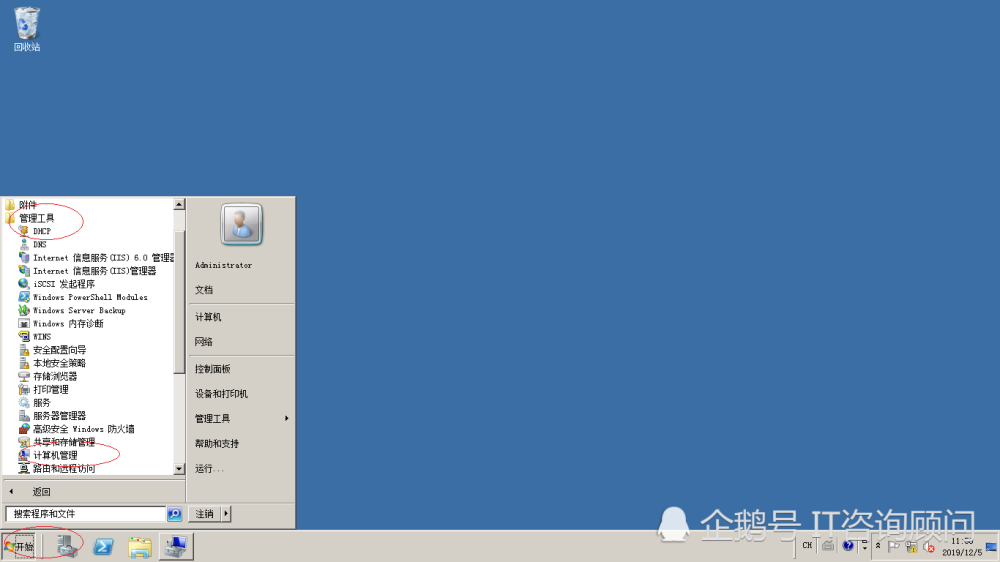Open Windows PowerShell Modules
This screenshot has width=1000, height=562.
click(83, 297)
